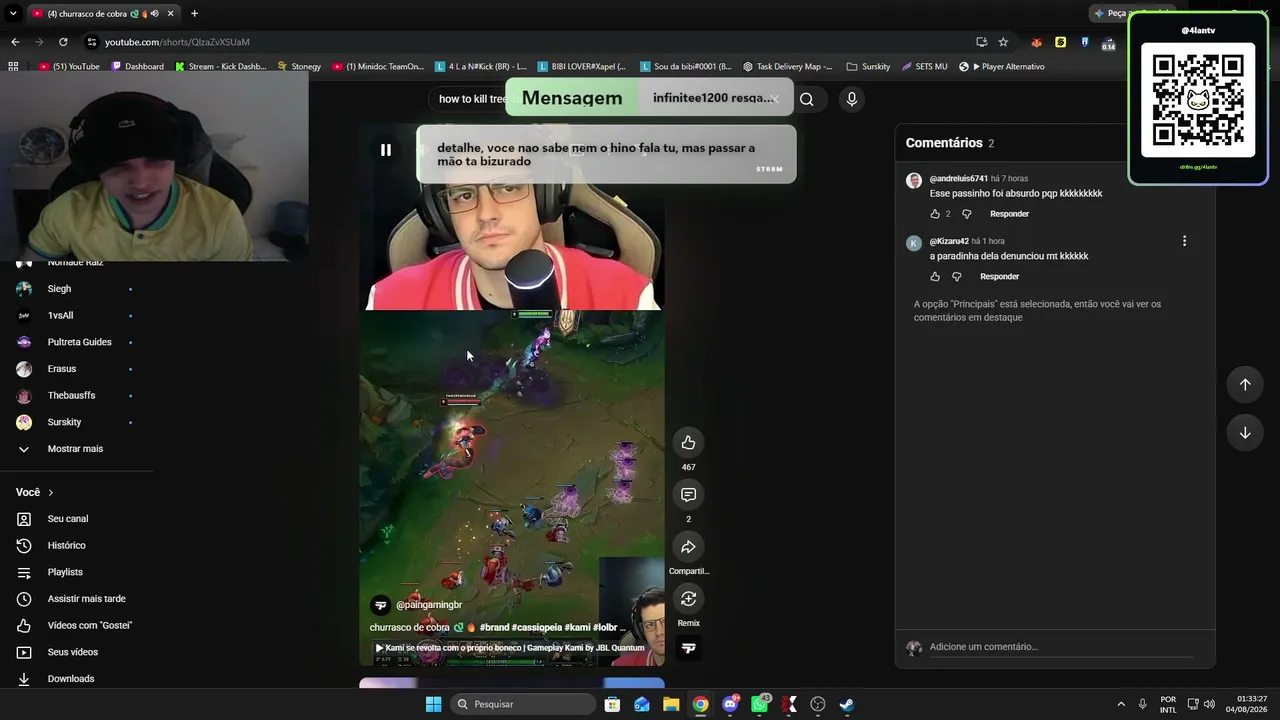1280x720 pixels.
Task: Open the linked video 'Kami se revolta'
Action: (x=510, y=648)
